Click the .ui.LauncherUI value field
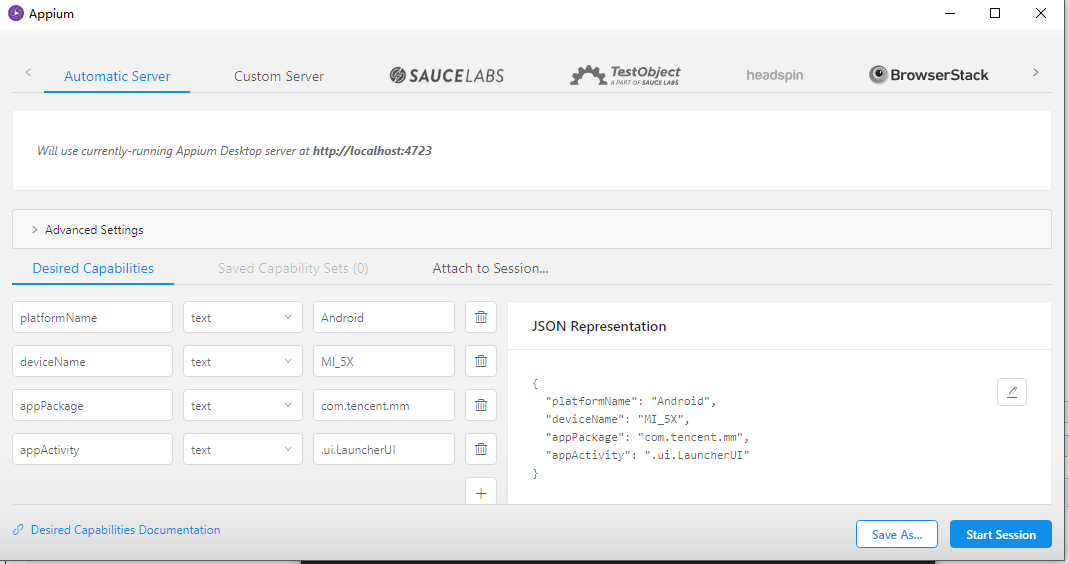 384,449
